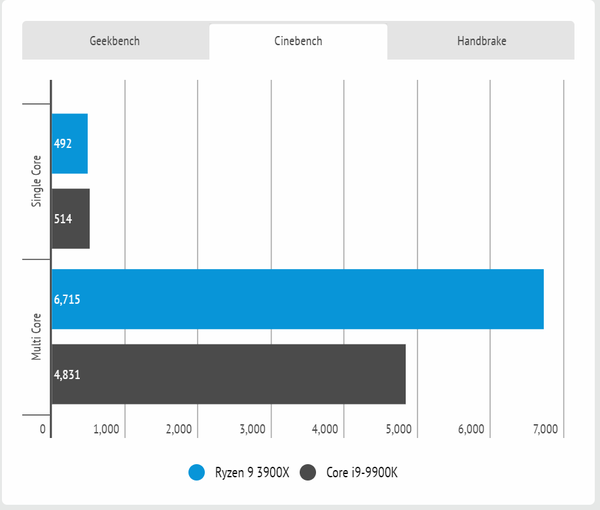The height and width of the screenshot is (510, 600).
Task: Click the 0 axis tick label
Action: (43, 429)
